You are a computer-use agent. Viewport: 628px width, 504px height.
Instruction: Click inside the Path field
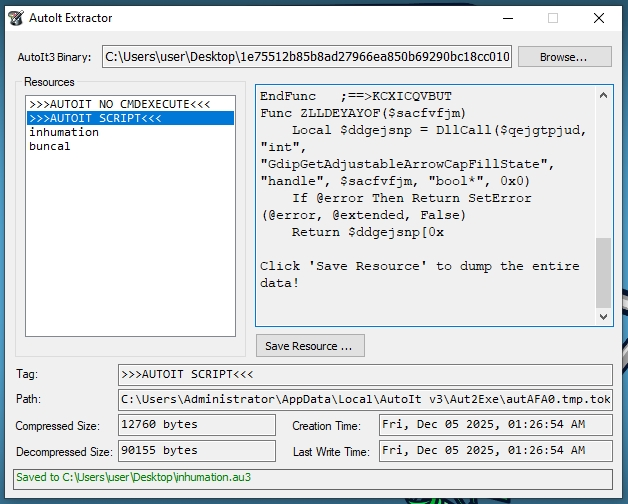365,399
